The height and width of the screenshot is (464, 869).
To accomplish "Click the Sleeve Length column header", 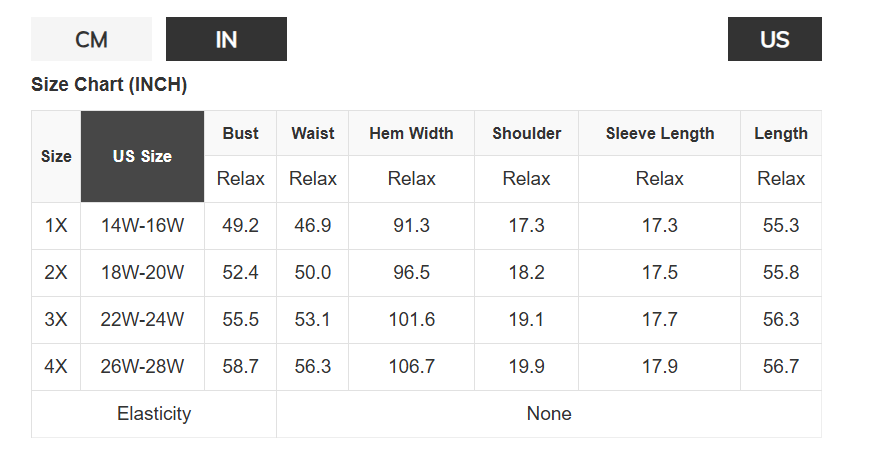I will [x=659, y=133].
